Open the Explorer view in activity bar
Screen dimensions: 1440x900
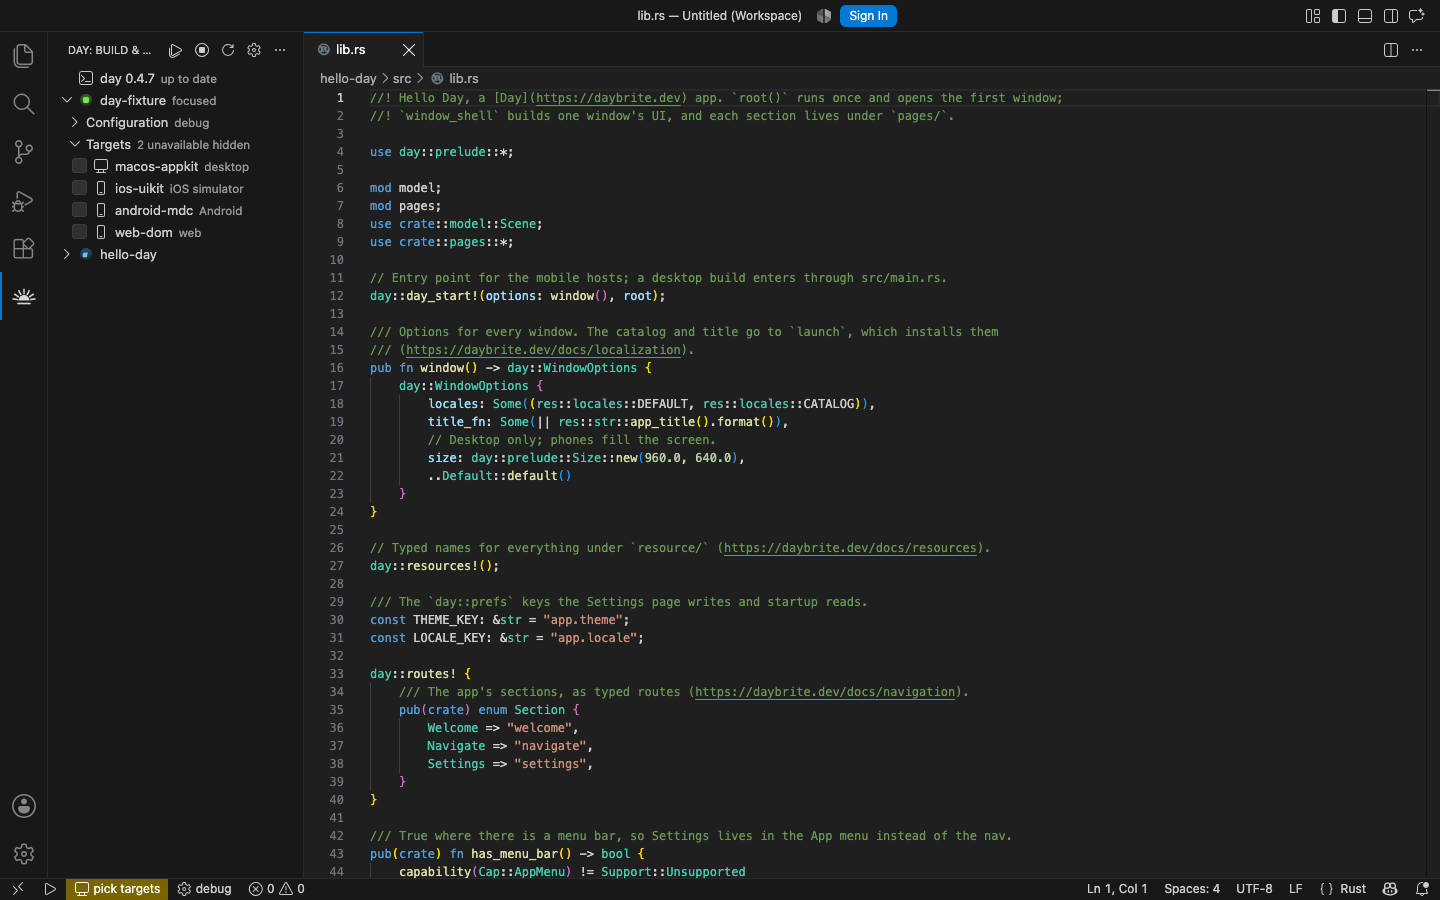(x=23, y=56)
